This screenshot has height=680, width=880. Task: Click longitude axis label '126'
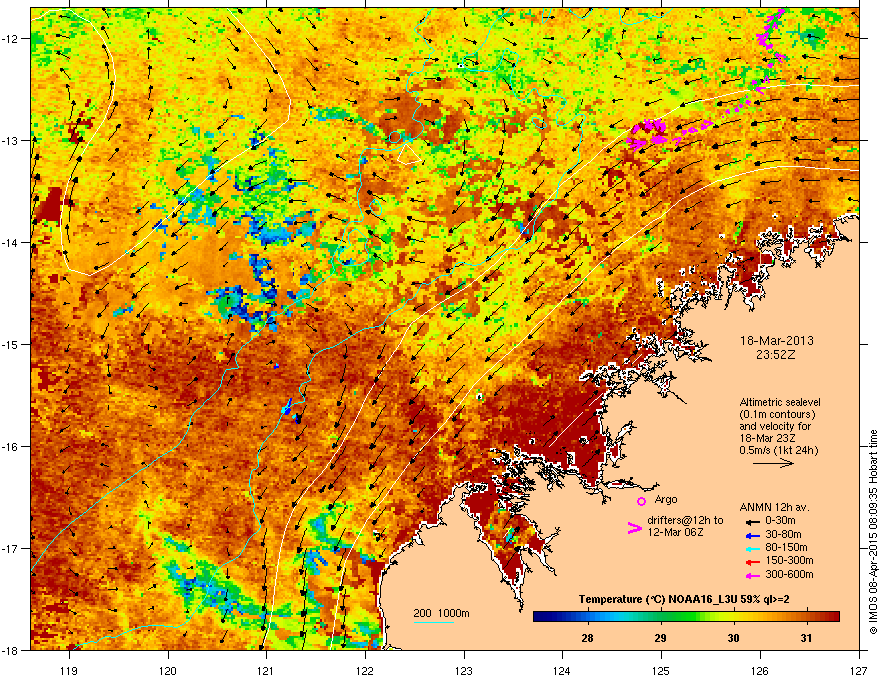760,670
